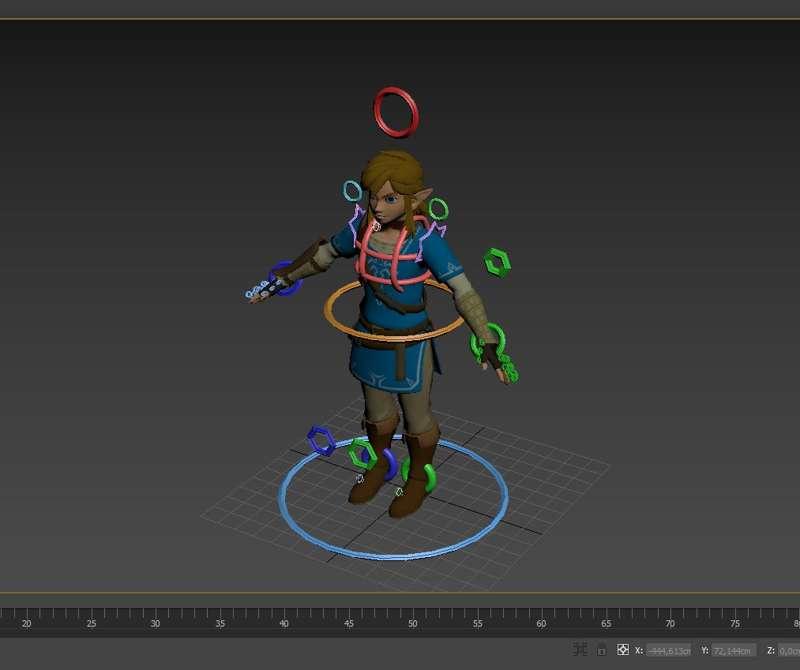This screenshot has width=800, height=670.
Task: Click frame 30 on the timeline ruler
Action: point(156,624)
